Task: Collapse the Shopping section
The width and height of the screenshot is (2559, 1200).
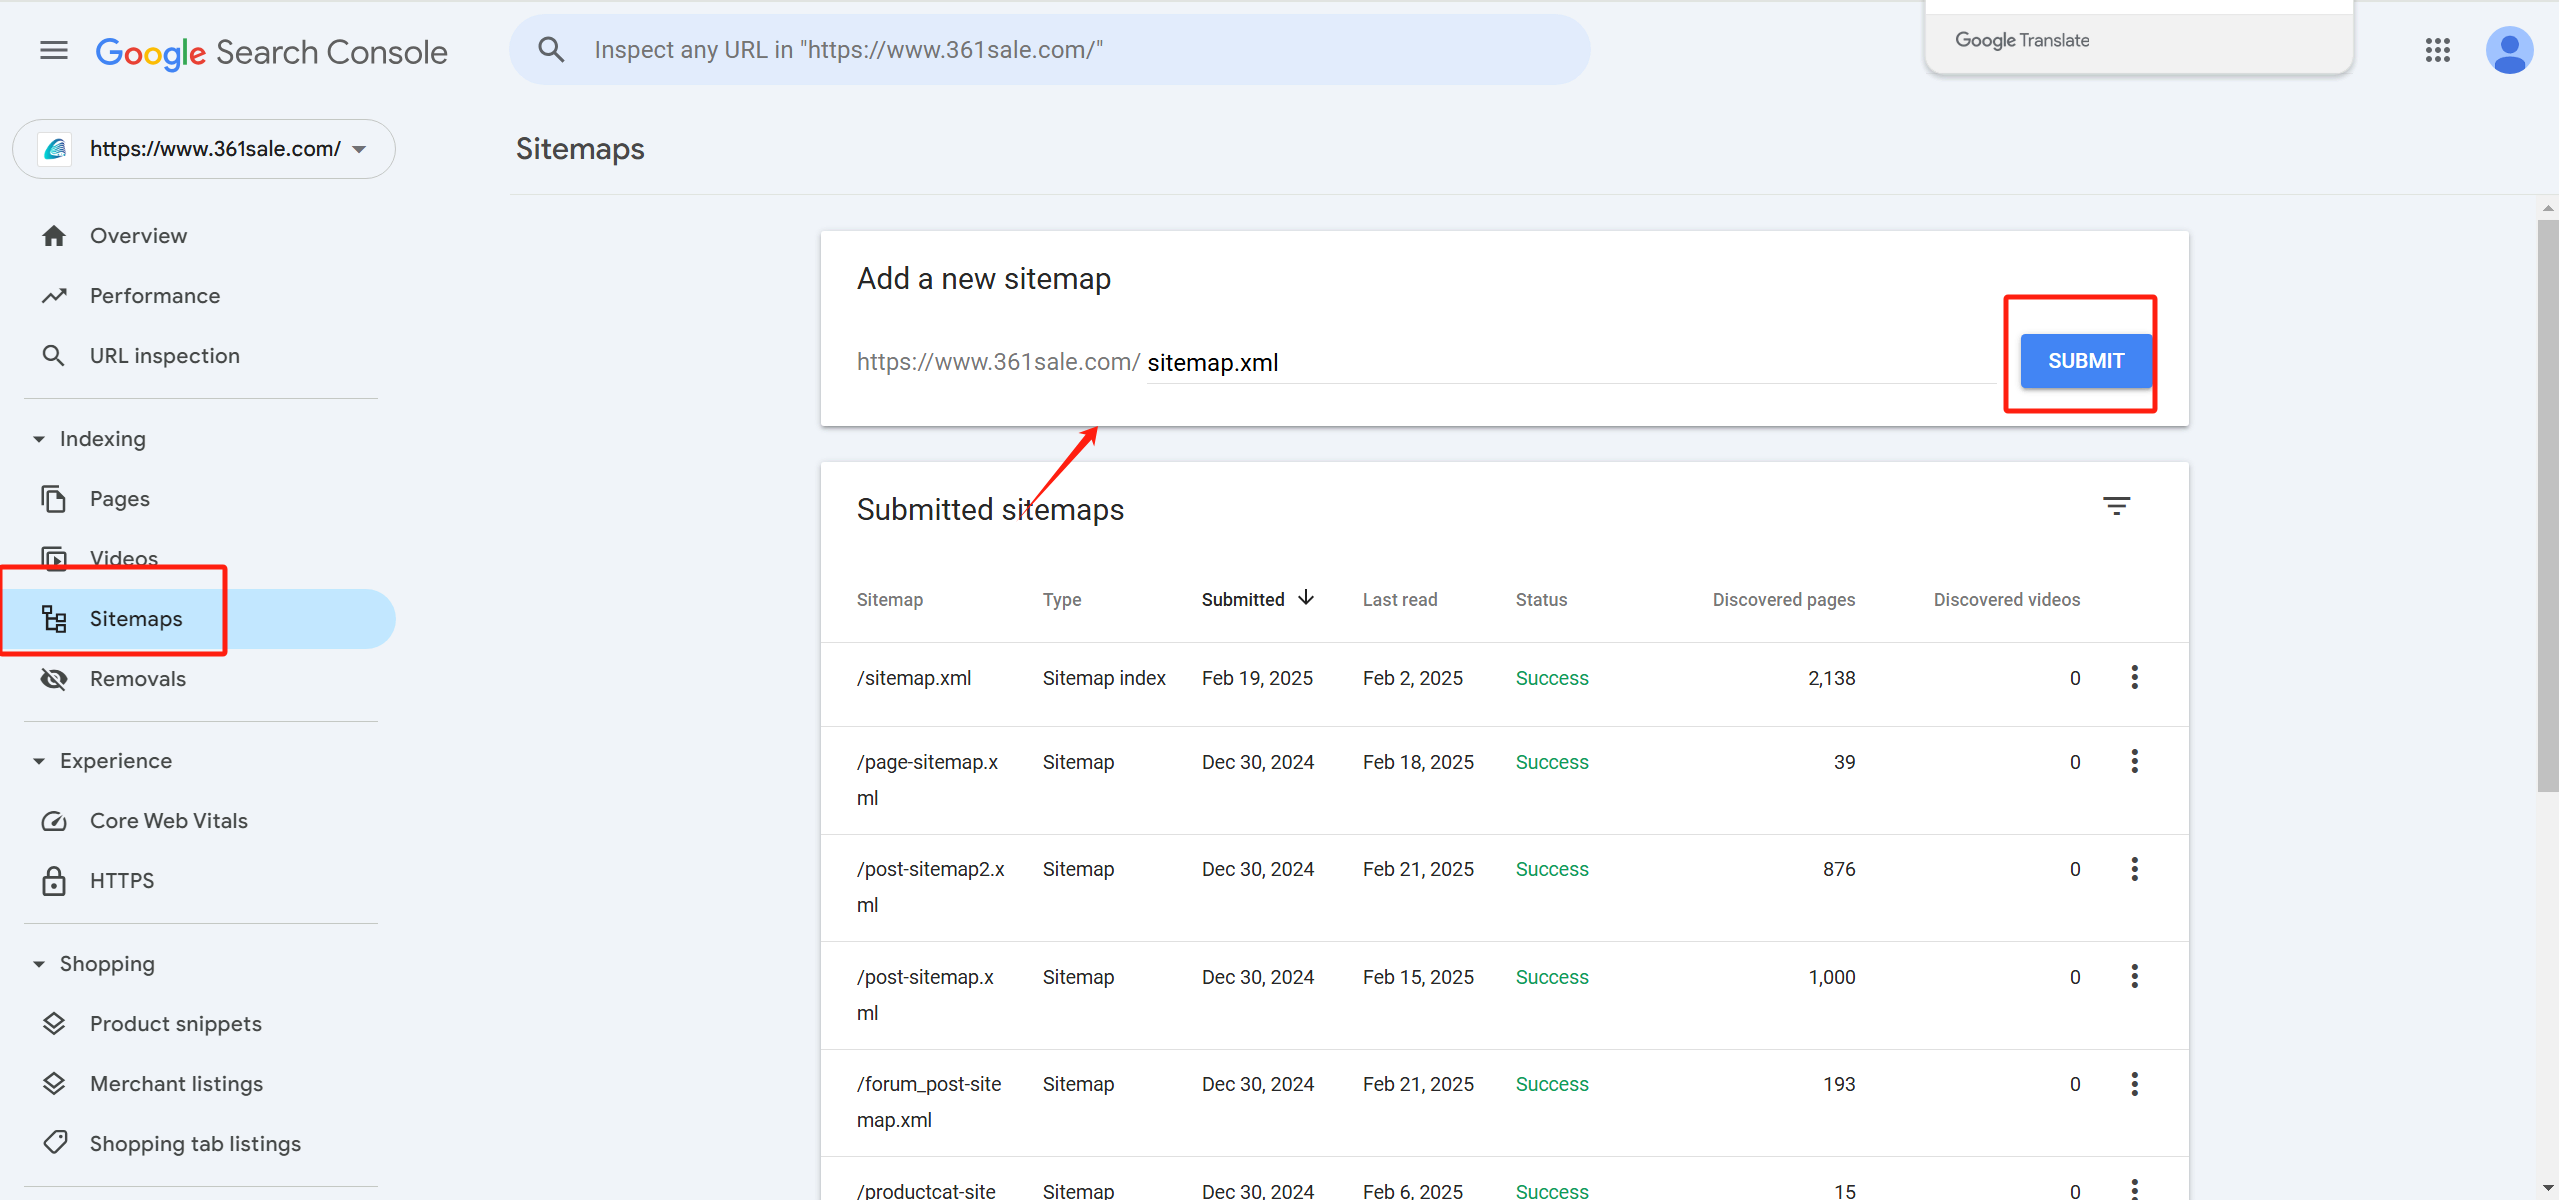Action: pos(38,963)
